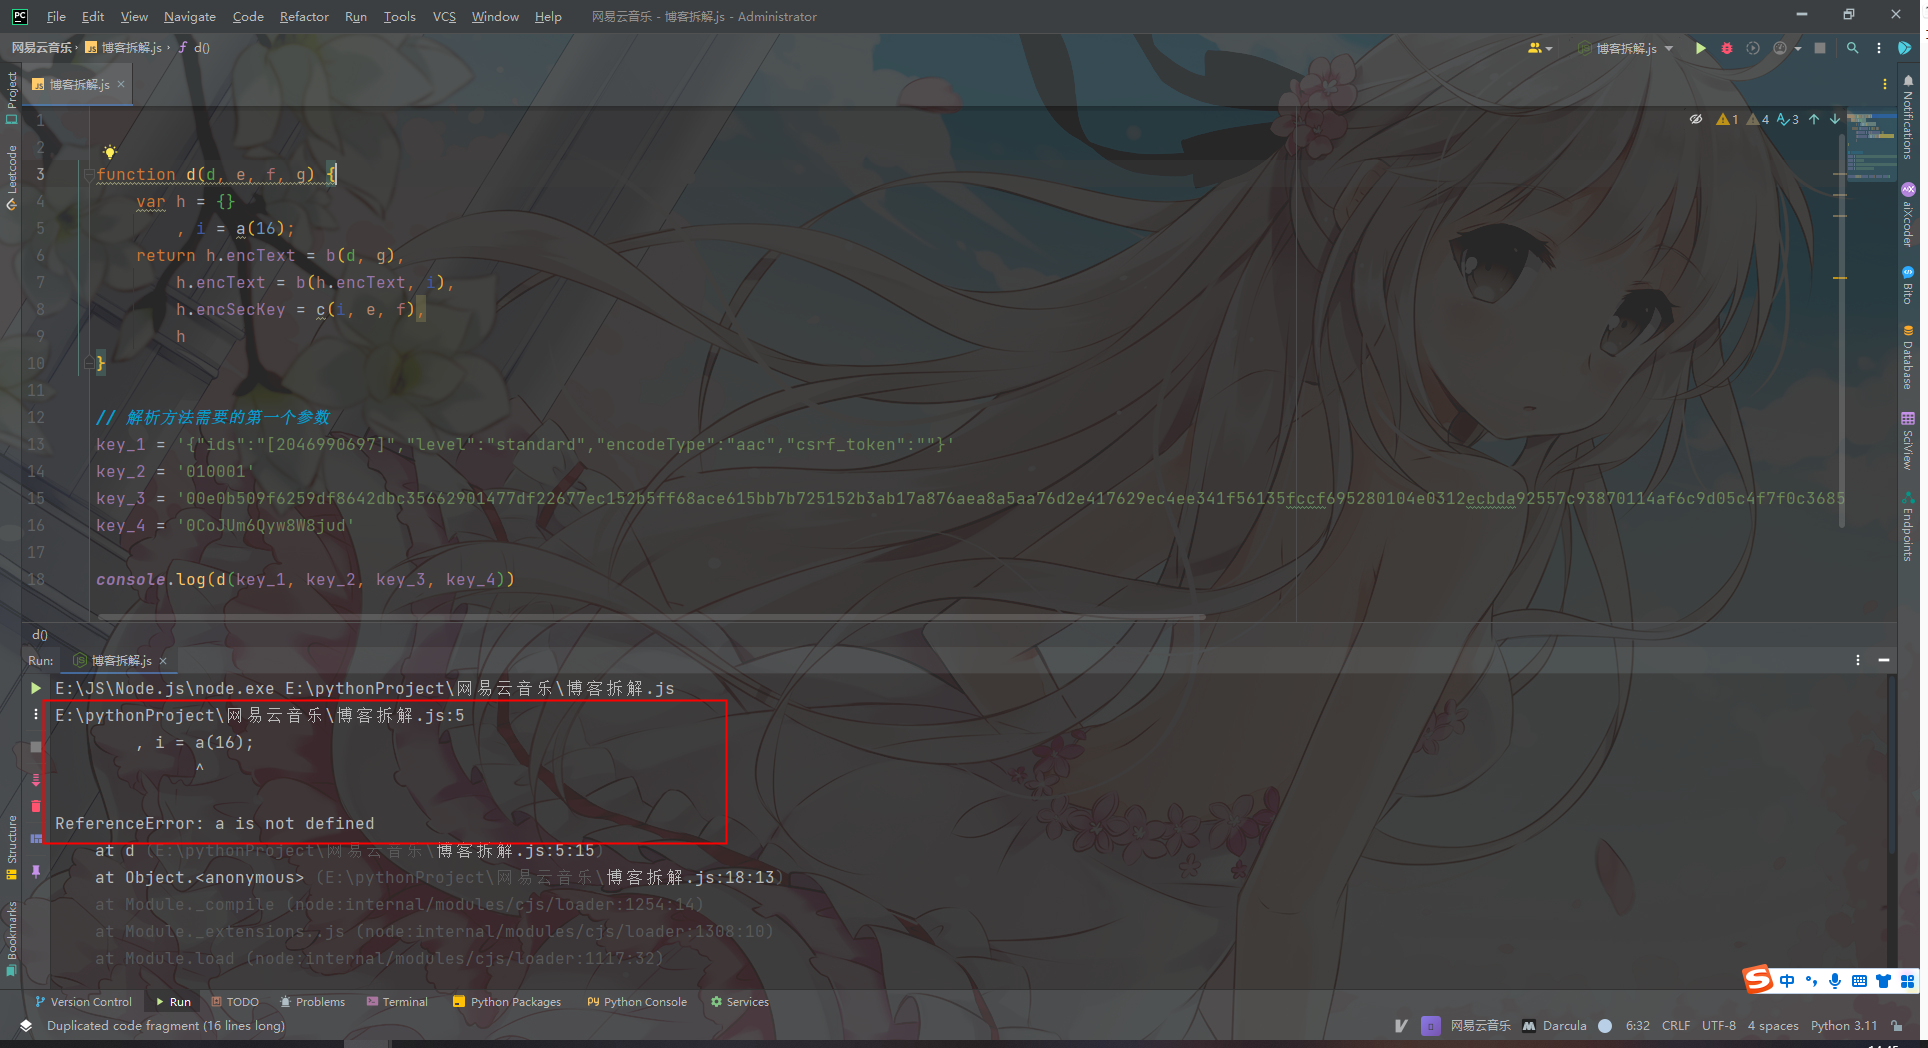This screenshot has height=1048, width=1928.
Task: Open the Endpoints tool window
Action: tap(1908, 526)
